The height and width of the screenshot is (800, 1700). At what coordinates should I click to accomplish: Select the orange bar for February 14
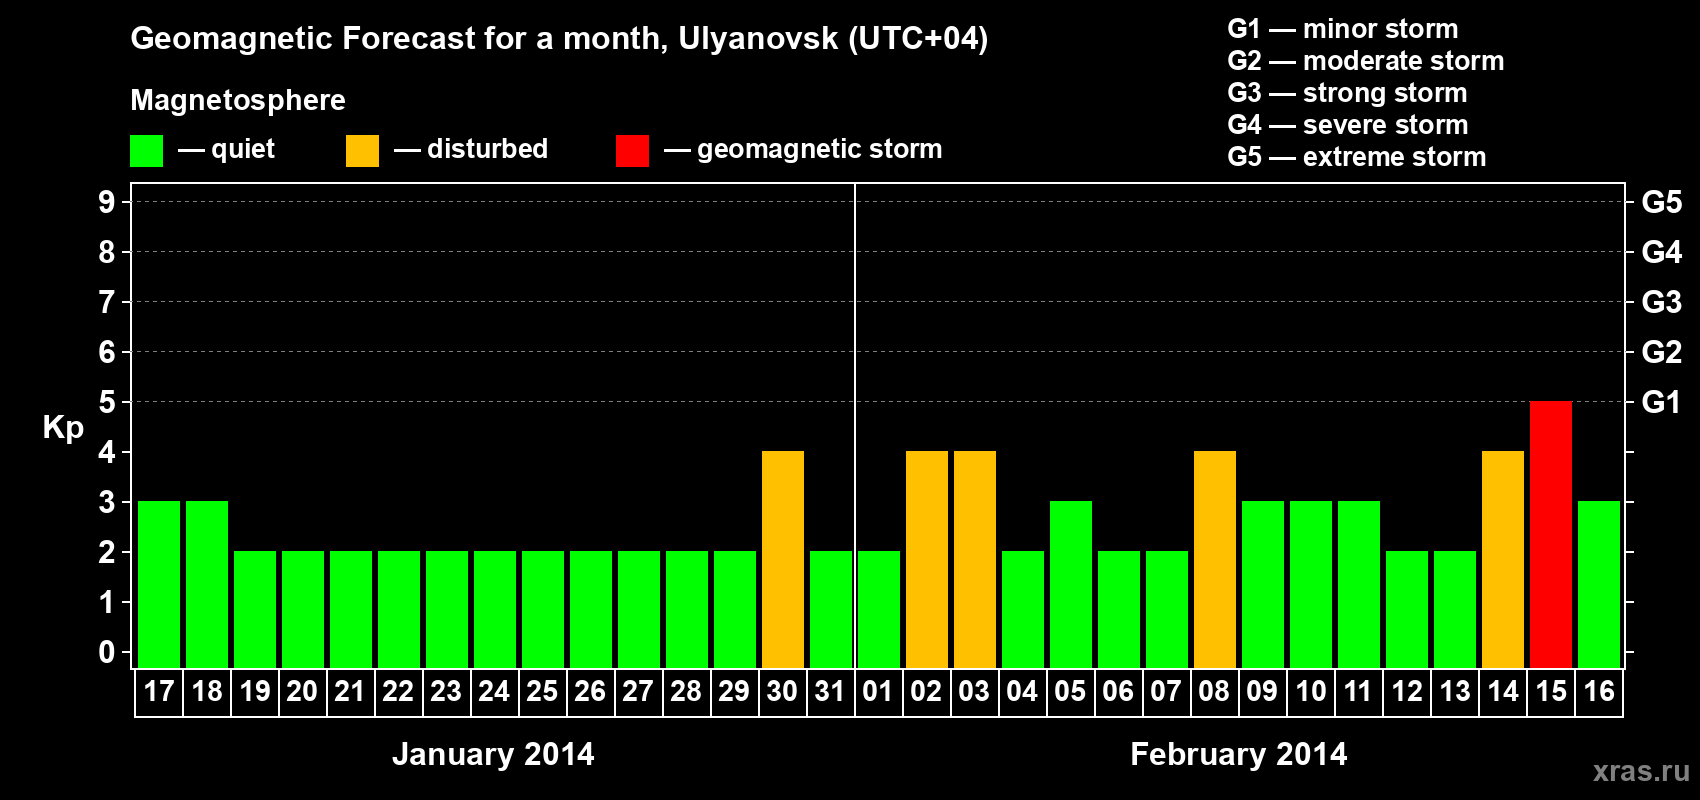pos(1503,559)
